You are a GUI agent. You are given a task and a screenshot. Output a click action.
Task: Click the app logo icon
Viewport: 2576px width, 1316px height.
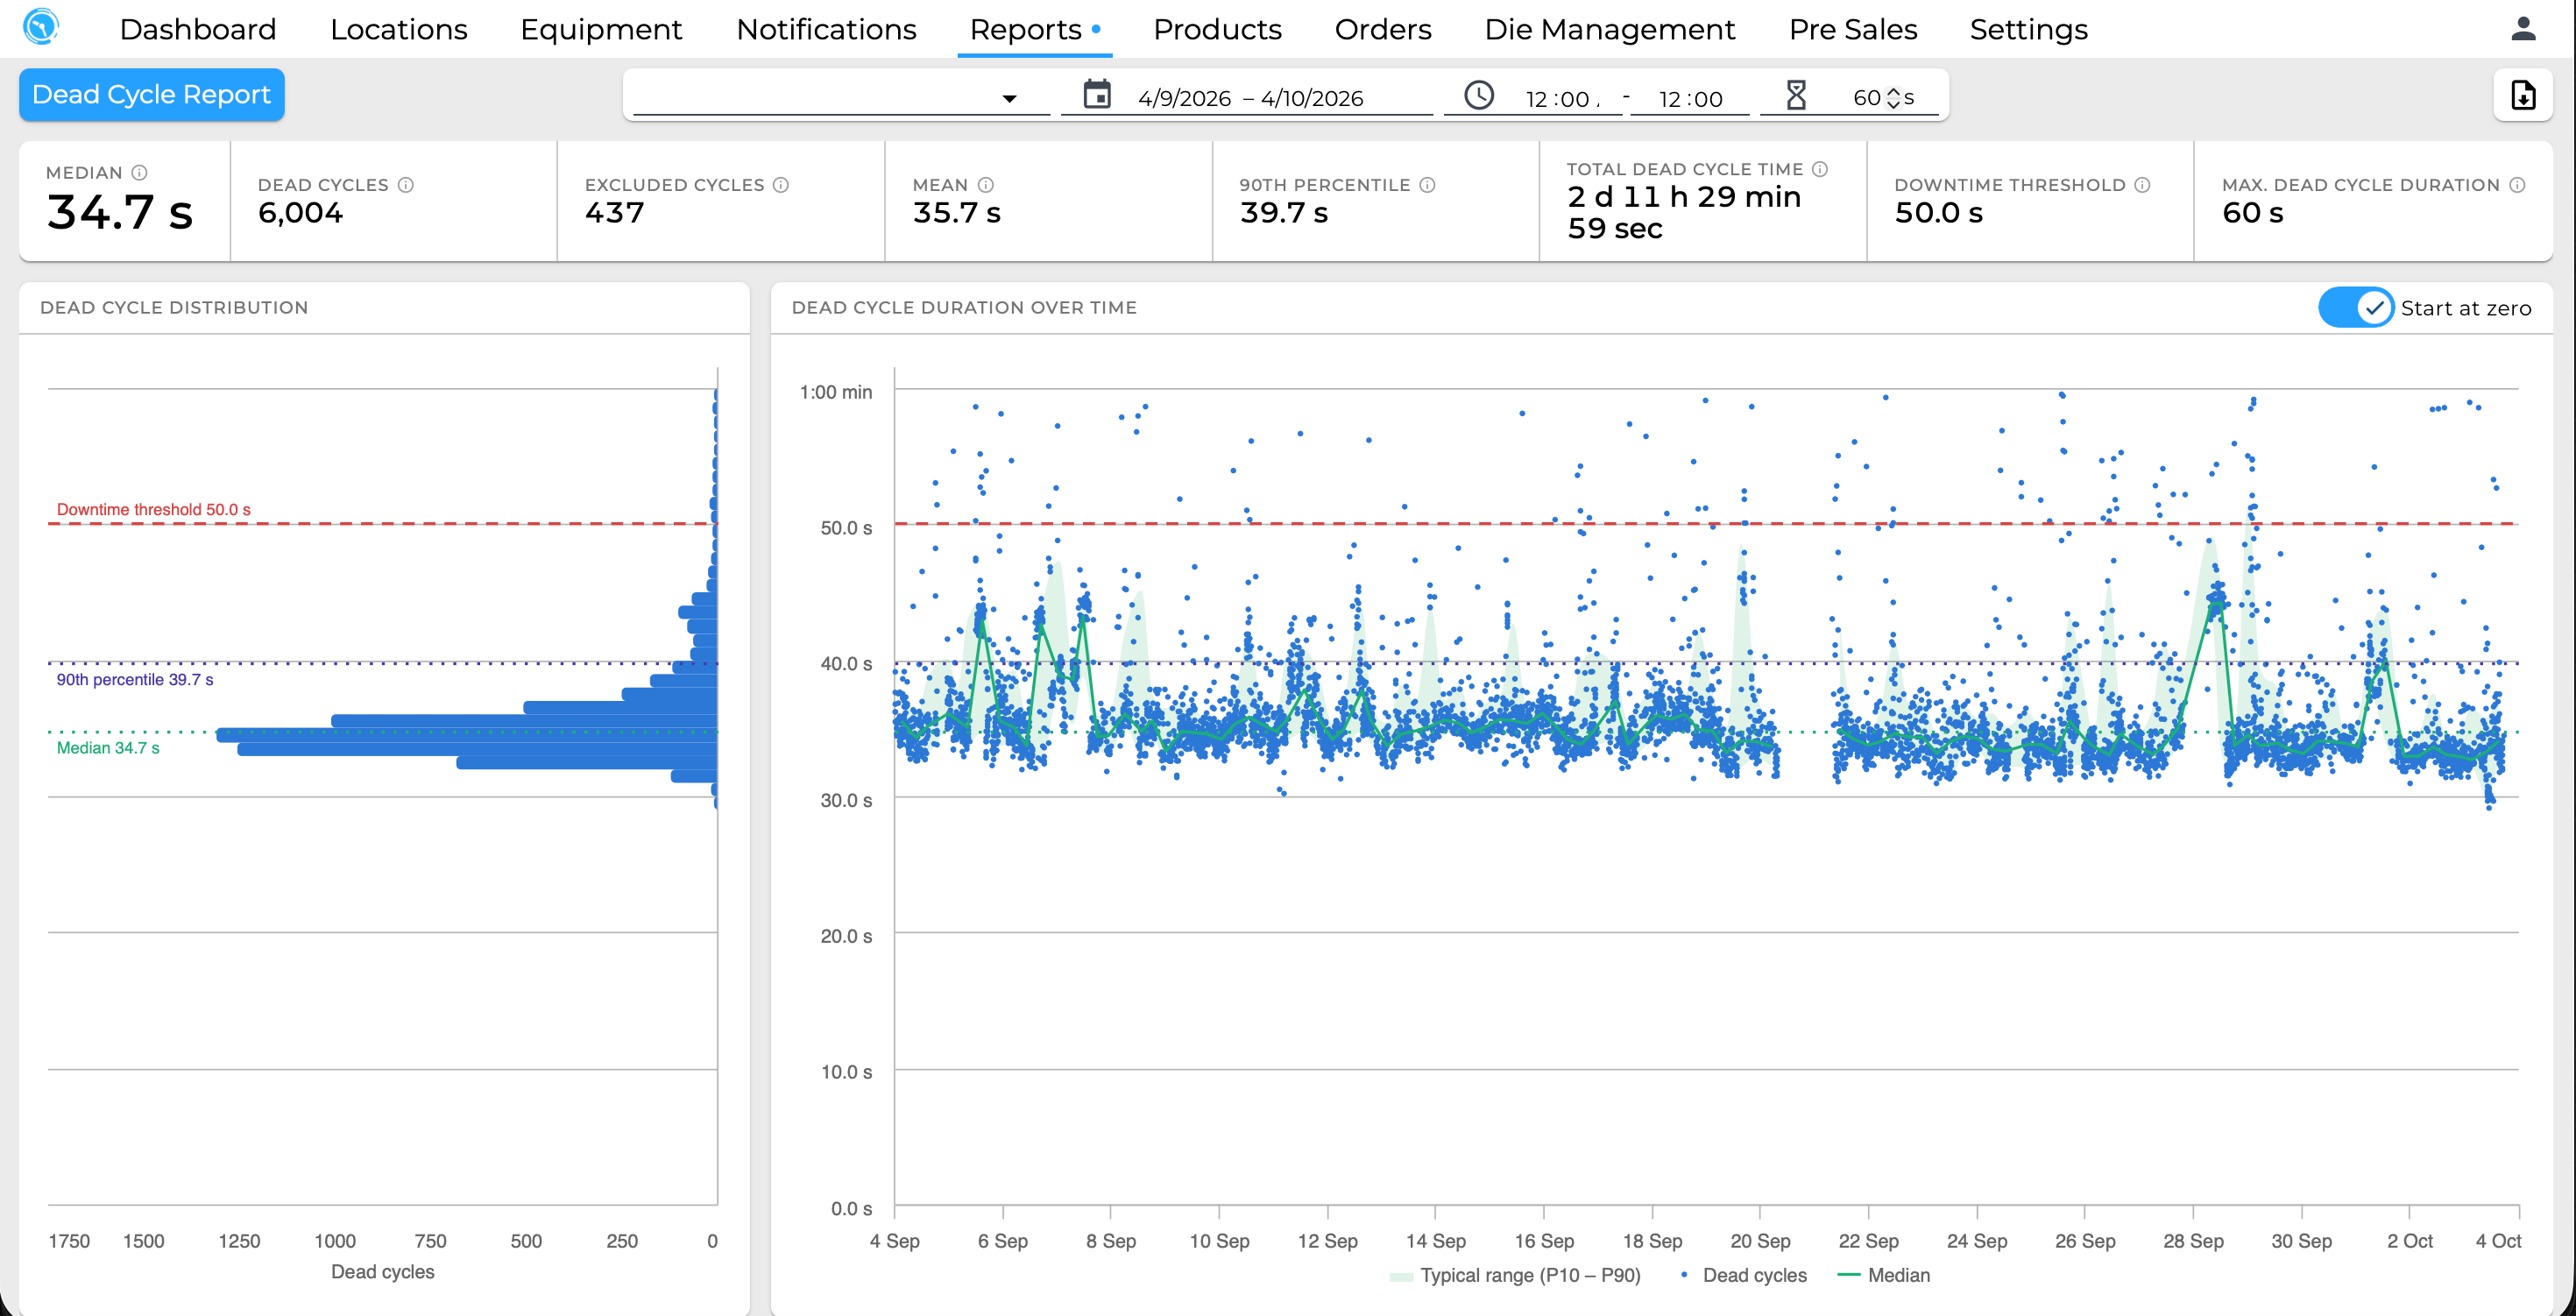[x=41, y=27]
